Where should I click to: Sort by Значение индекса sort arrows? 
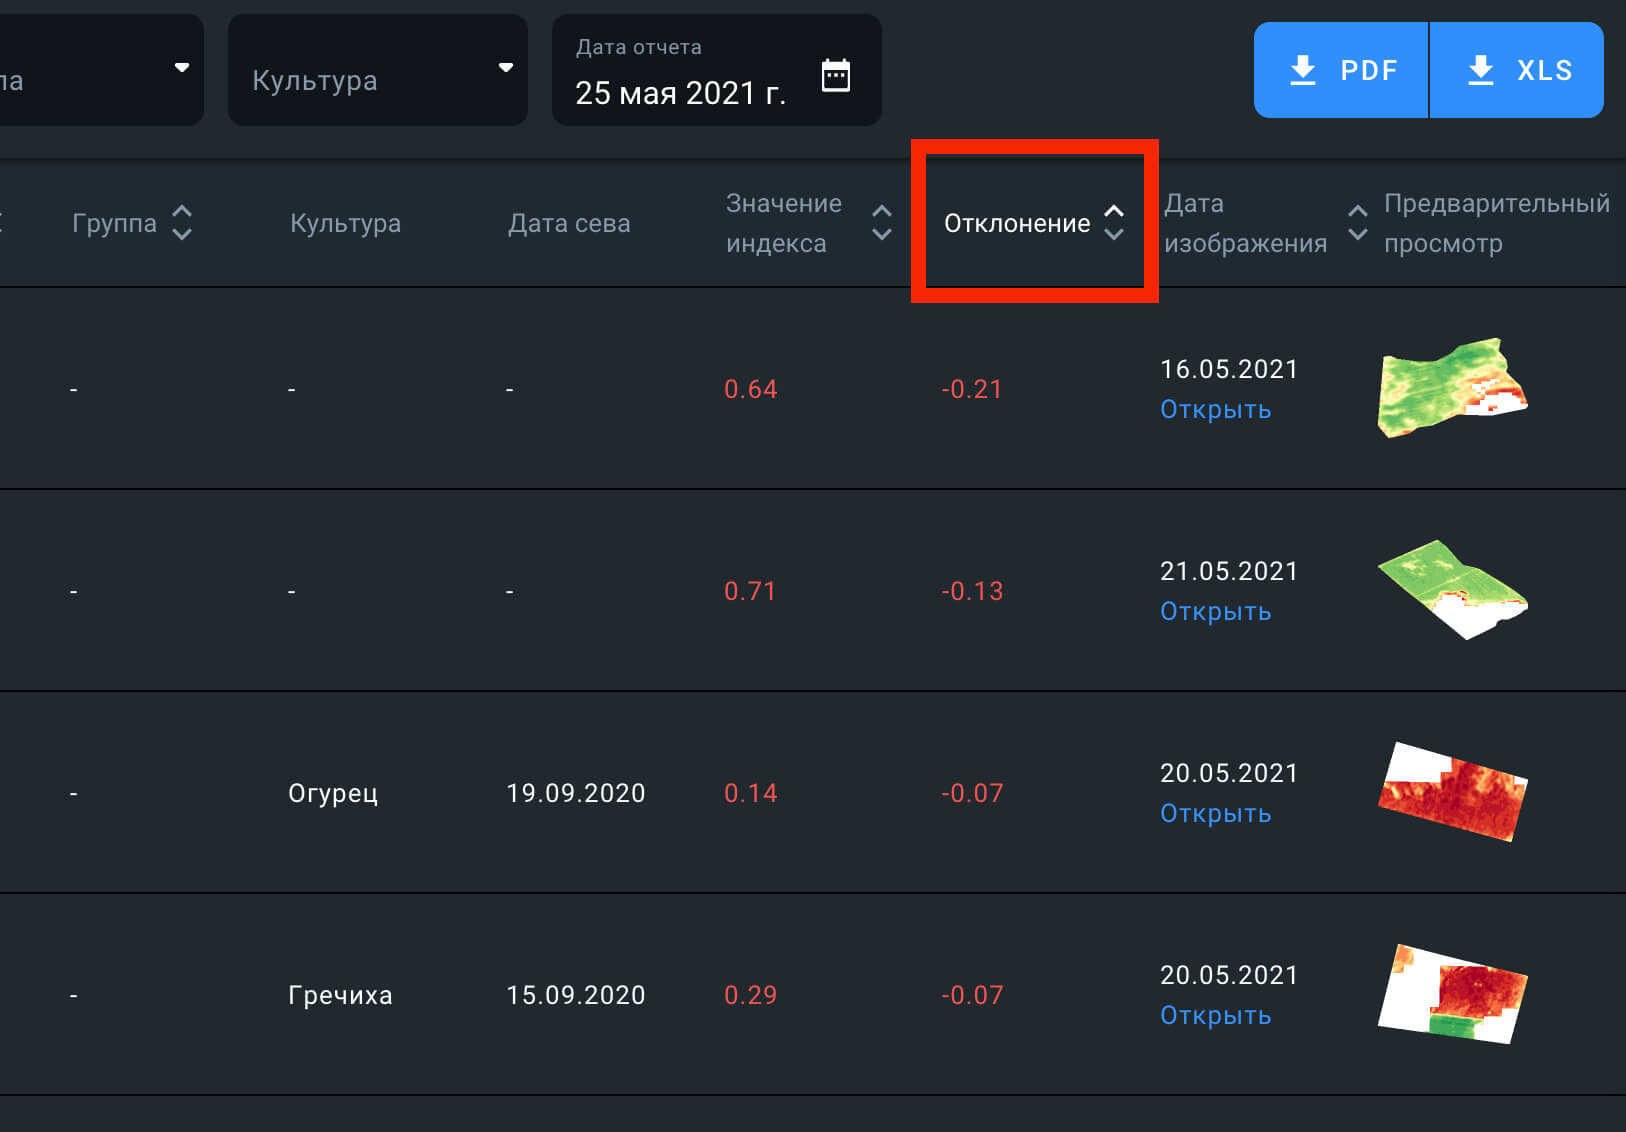click(881, 222)
